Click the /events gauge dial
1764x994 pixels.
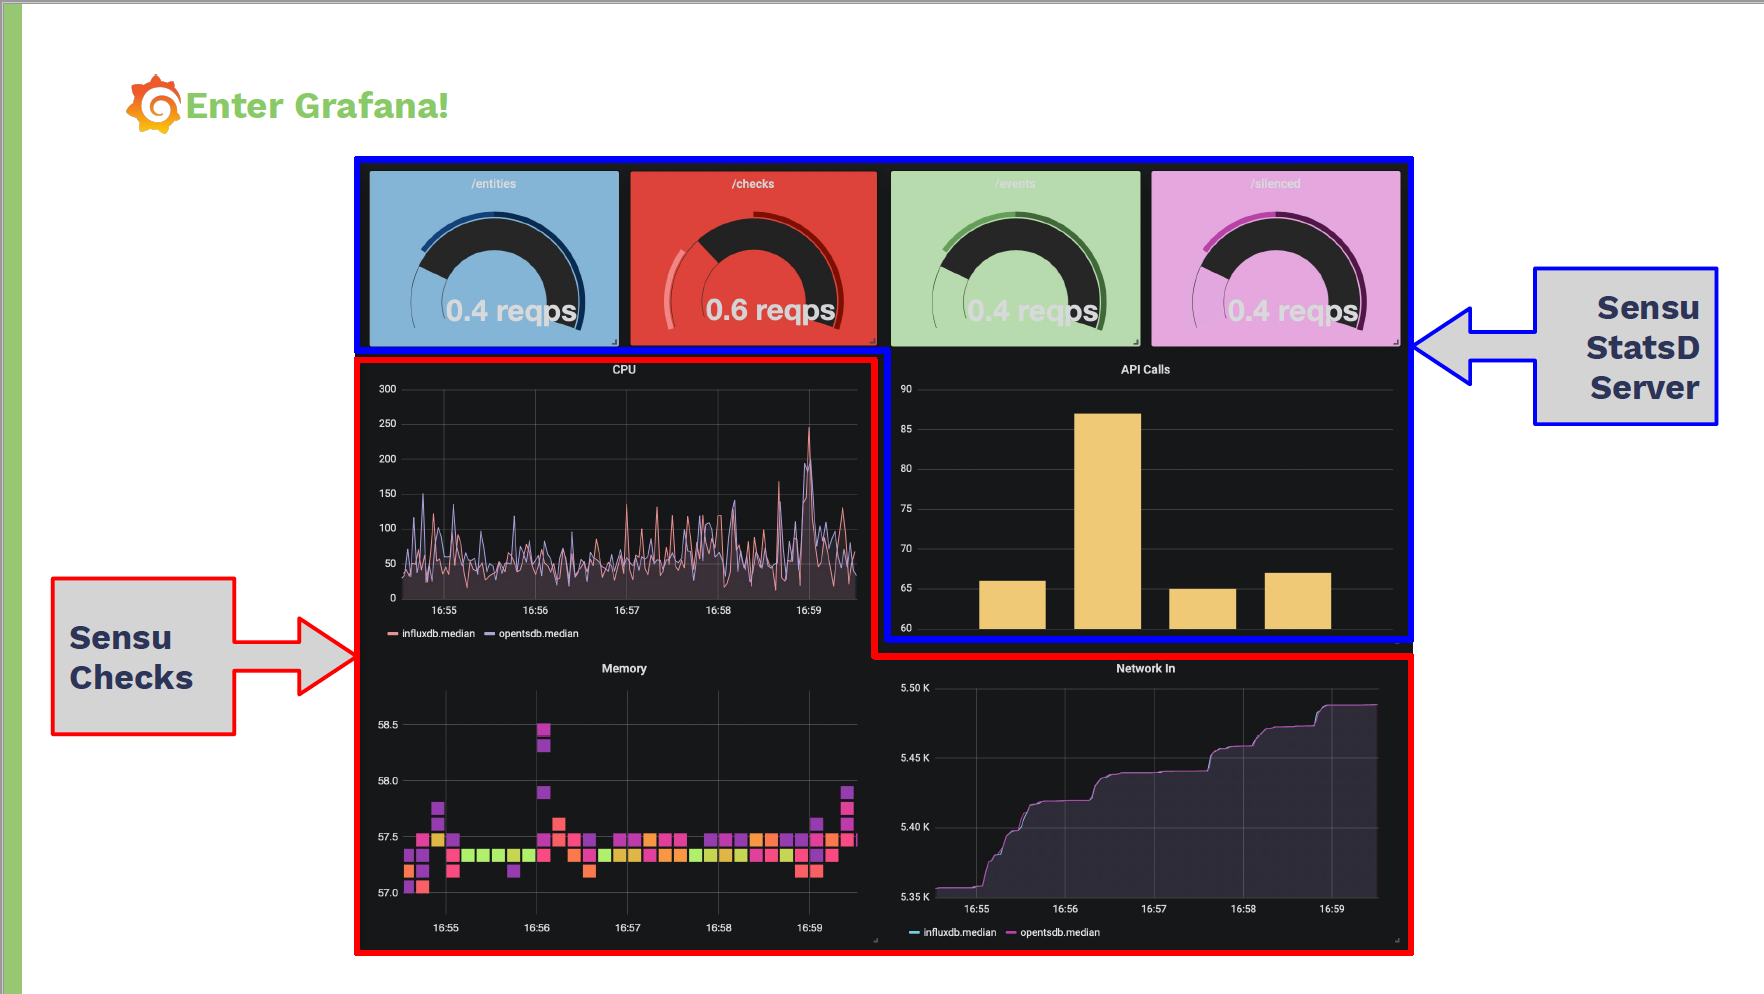pyautogui.click(x=1017, y=270)
